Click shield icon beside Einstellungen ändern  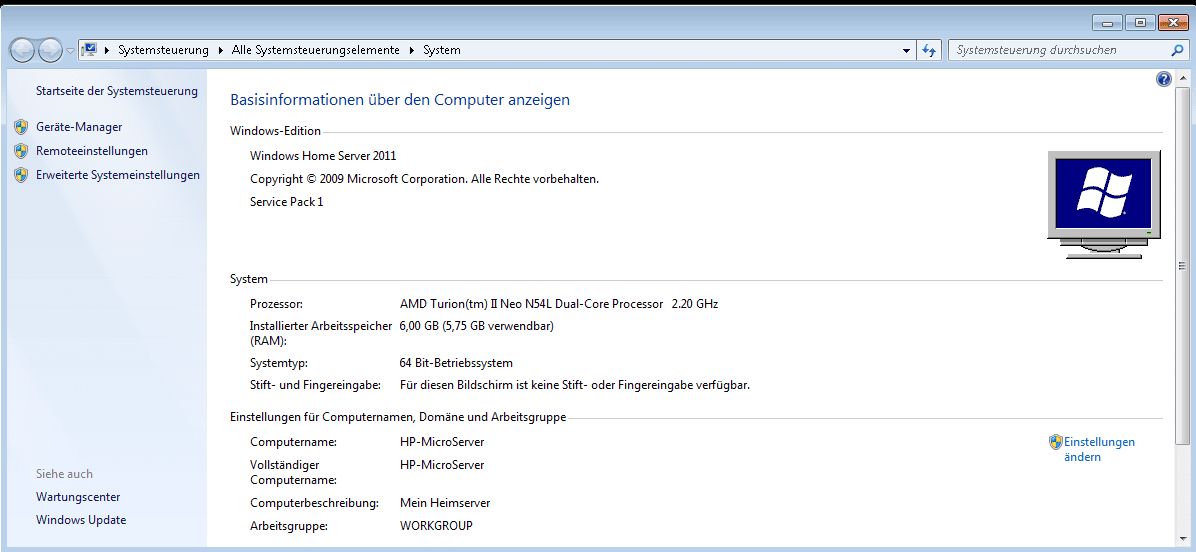pos(1056,442)
